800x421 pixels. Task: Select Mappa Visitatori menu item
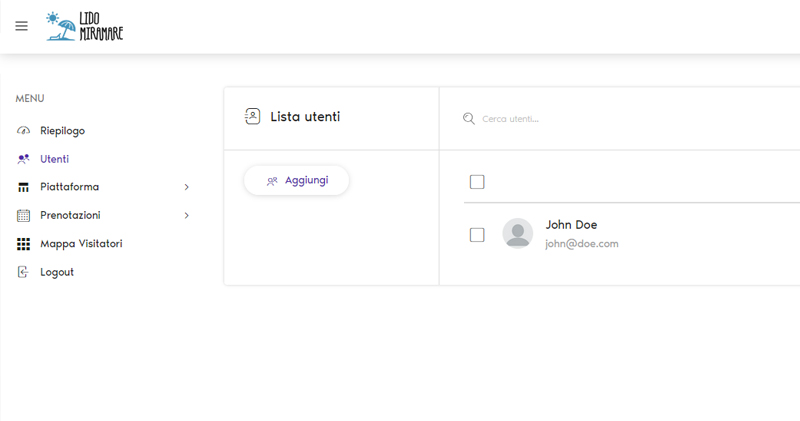click(x=81, y=244)
